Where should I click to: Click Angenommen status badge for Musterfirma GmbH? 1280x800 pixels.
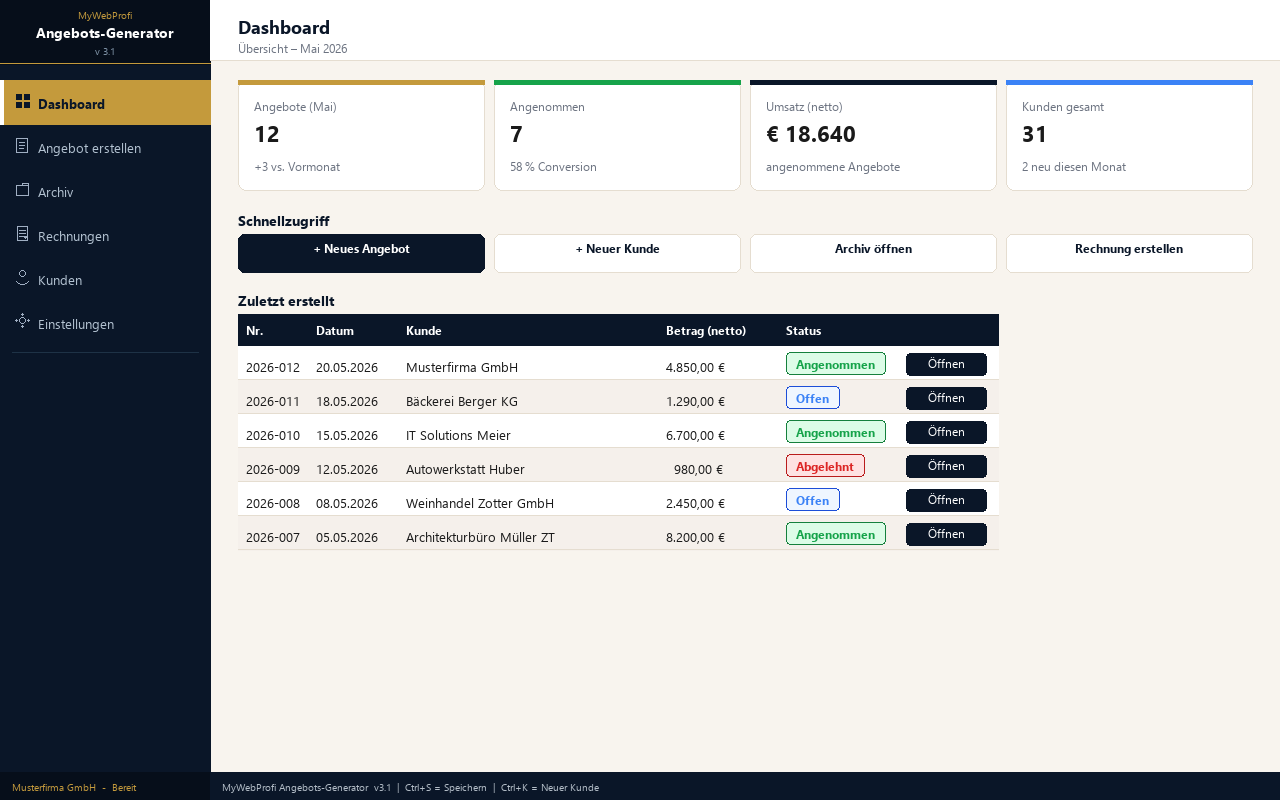[x=836, y=364]
